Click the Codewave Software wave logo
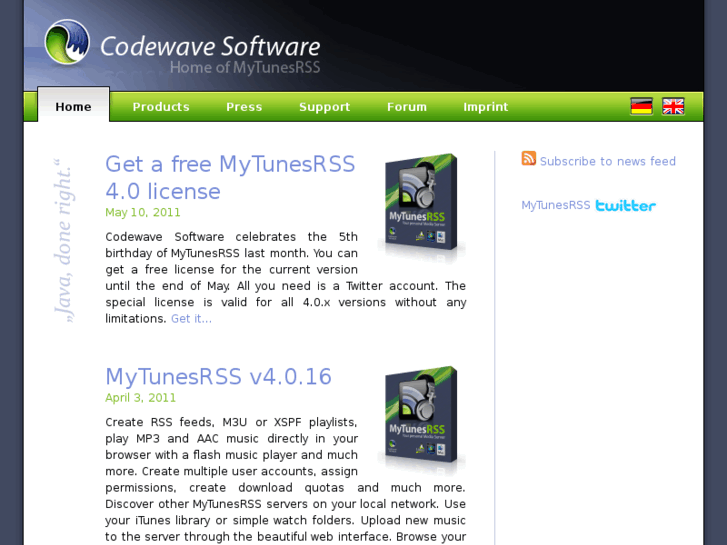The width and height of the screenshot is (727, 545). coord(67,42)
